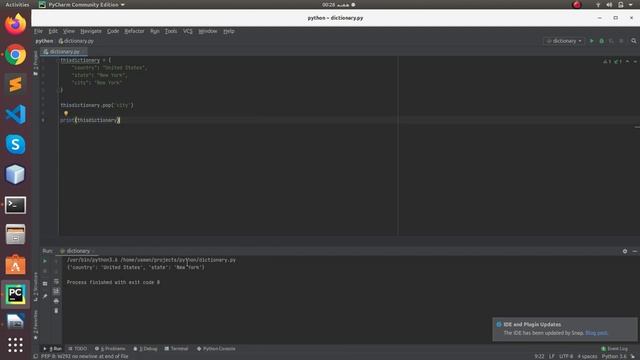Start debugging with the green bug icon
The height and width of the screenshot is (360, 640).
tap(601, 41)
